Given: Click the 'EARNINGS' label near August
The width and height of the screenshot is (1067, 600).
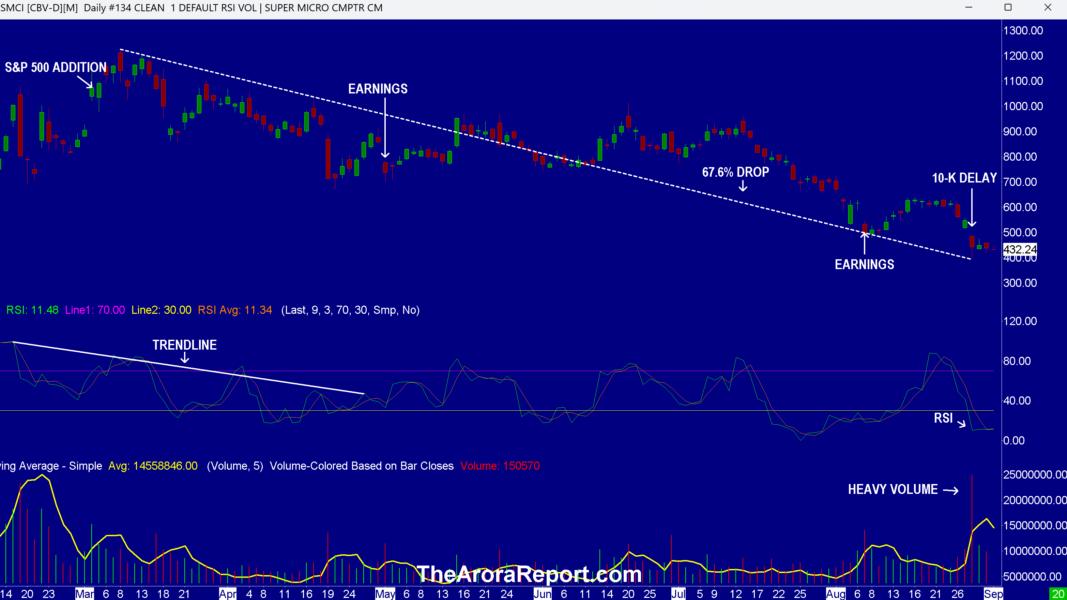Looking at the screenshot, I should click(864, 265).
